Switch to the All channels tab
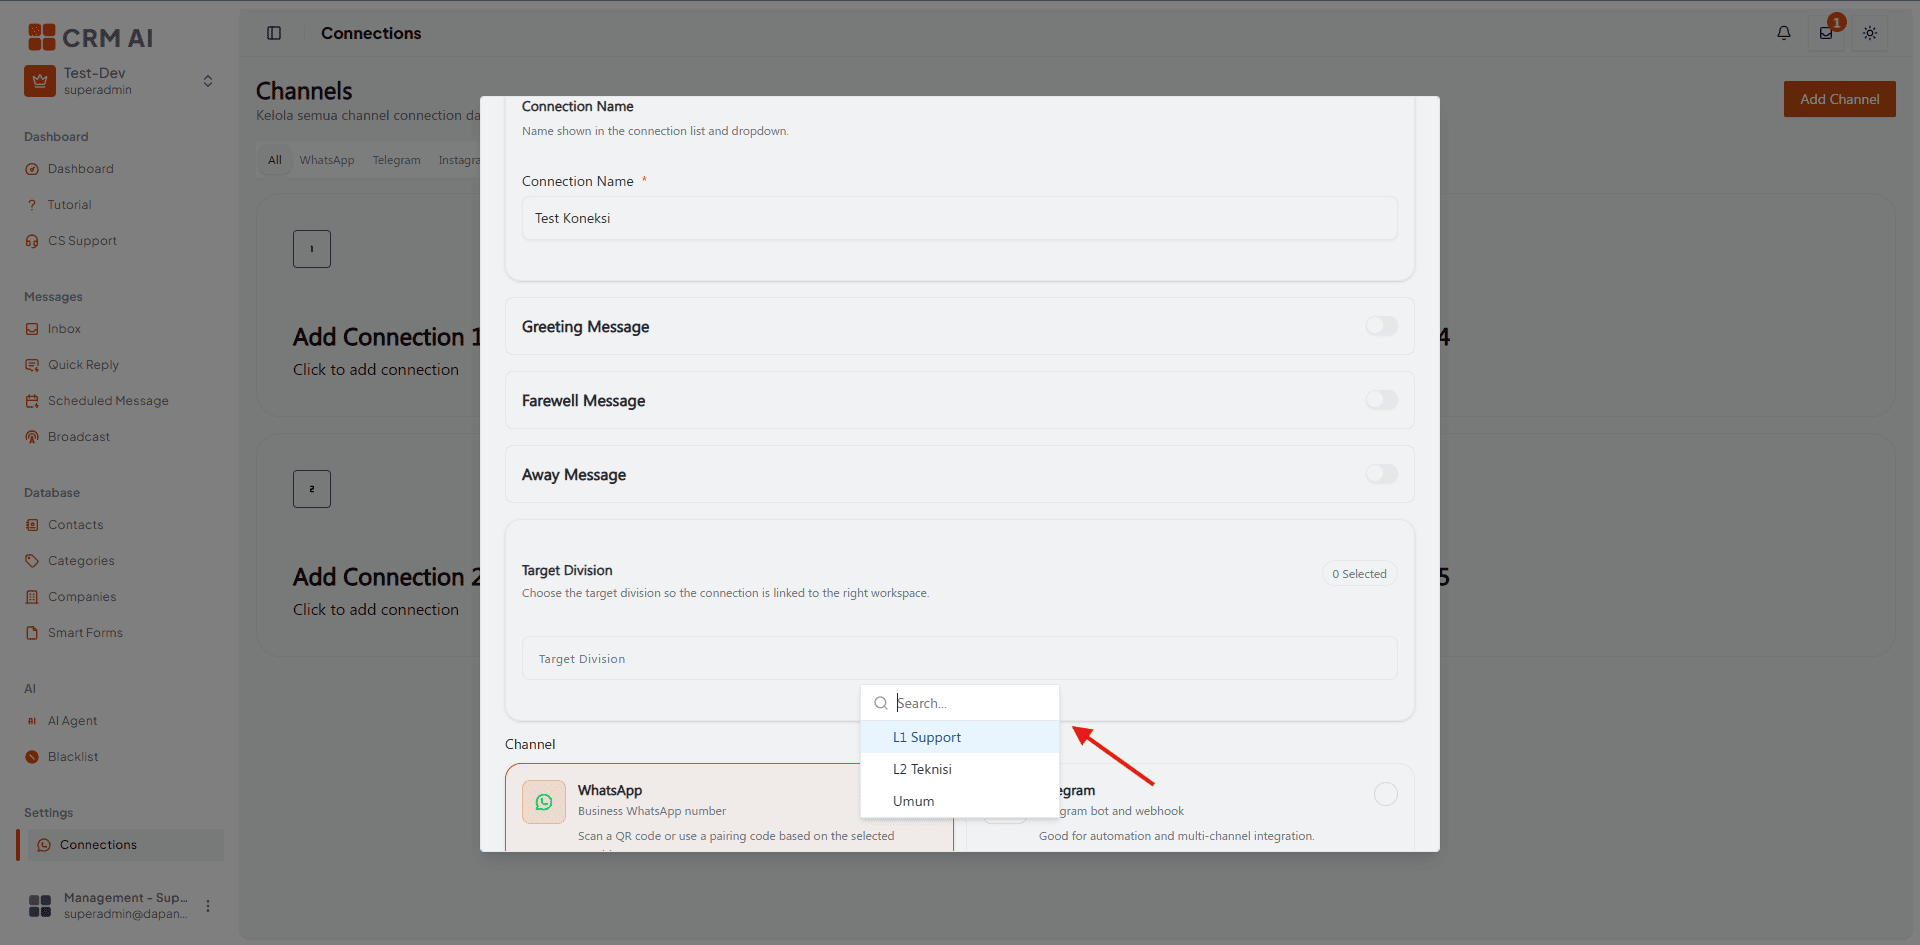 [x=275, y=160]
